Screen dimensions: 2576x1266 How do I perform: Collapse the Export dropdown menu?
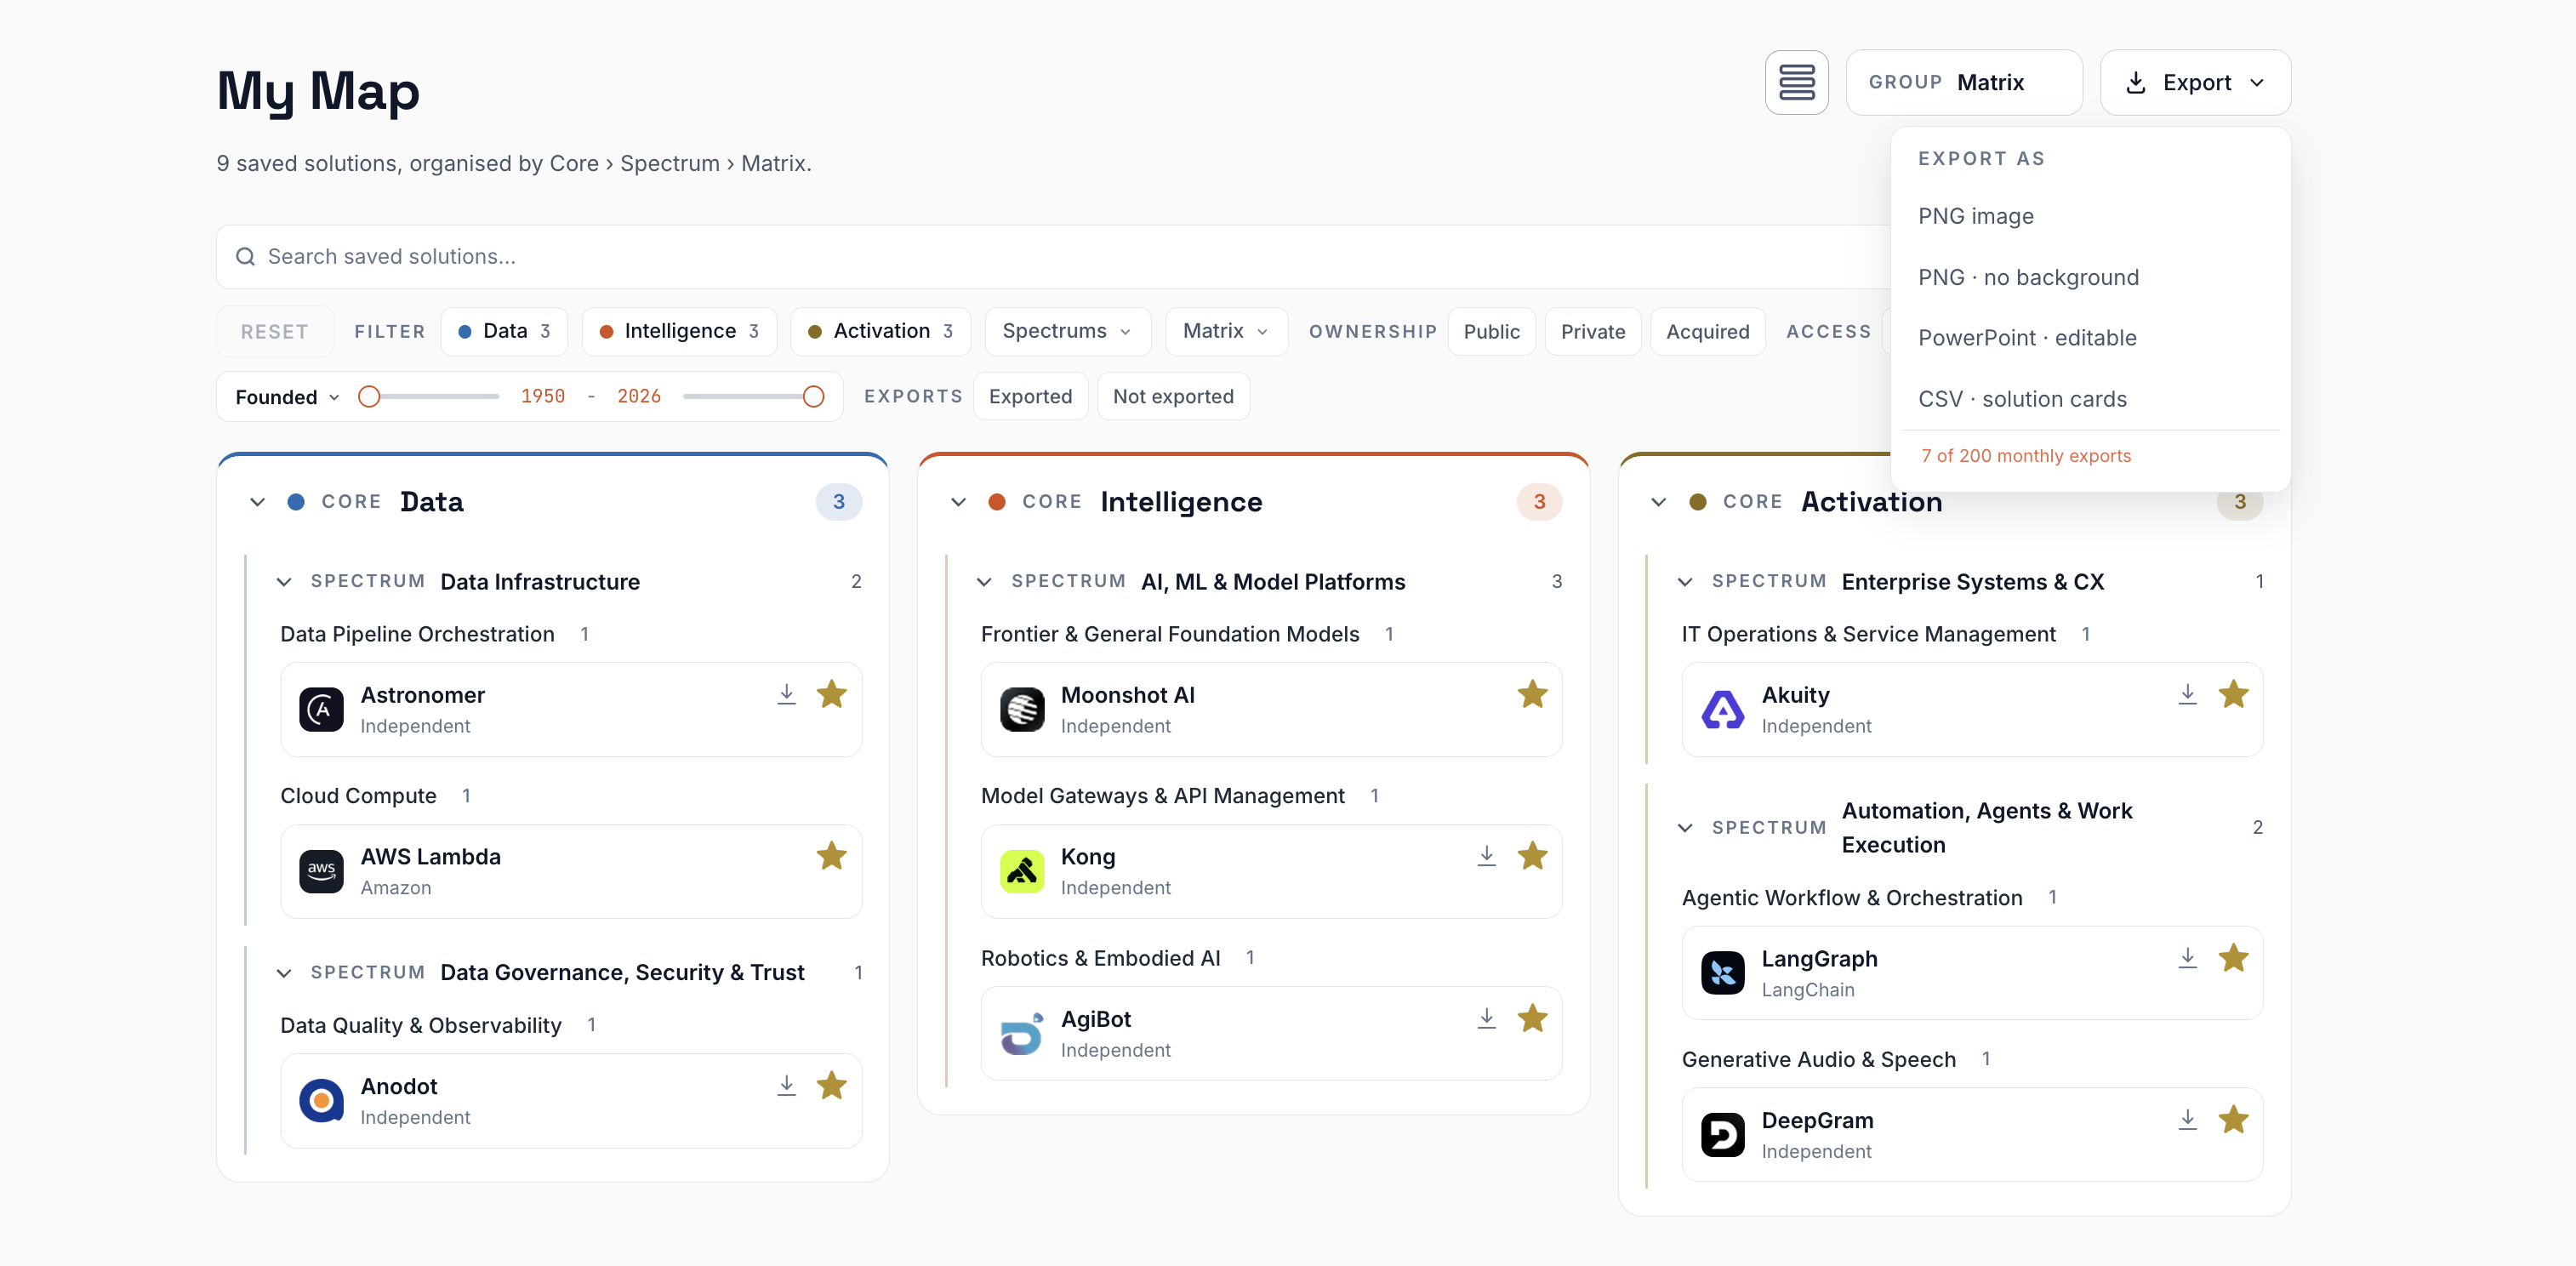click(x=2195, y=82)
